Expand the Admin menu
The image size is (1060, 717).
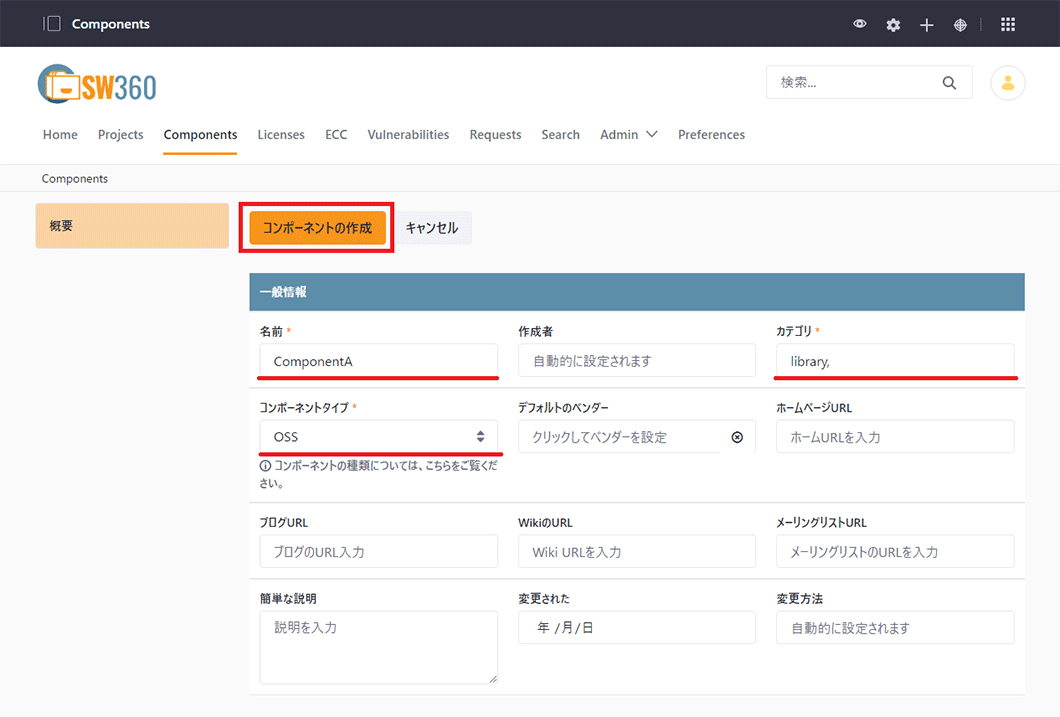click(628, 135)
